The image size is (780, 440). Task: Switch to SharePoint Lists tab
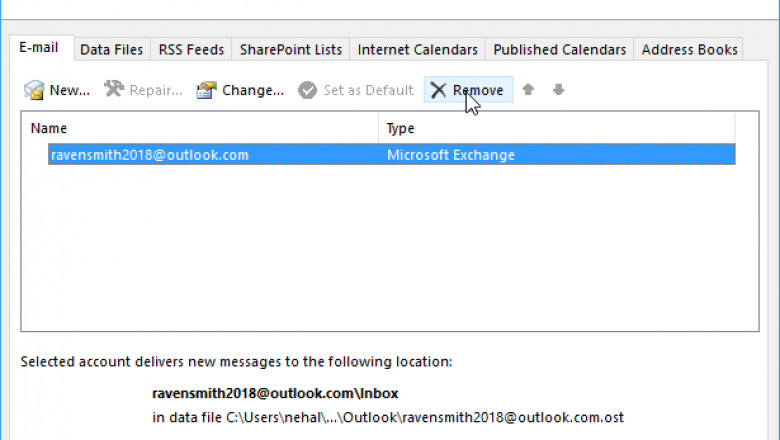[x=291, y=50]
